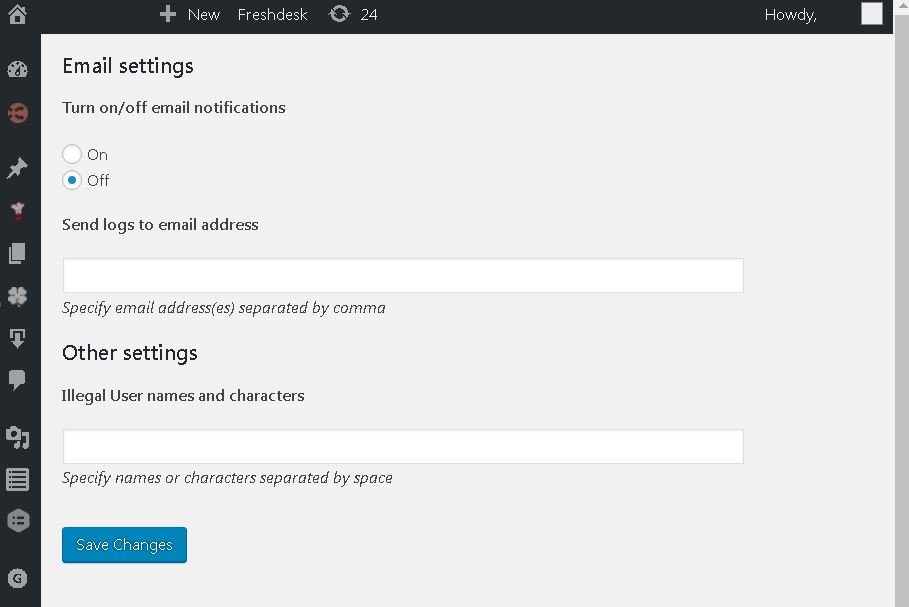909x607 pixels.
Task: Click the download arrow icon in sidebar
Action: coord(17,338)
